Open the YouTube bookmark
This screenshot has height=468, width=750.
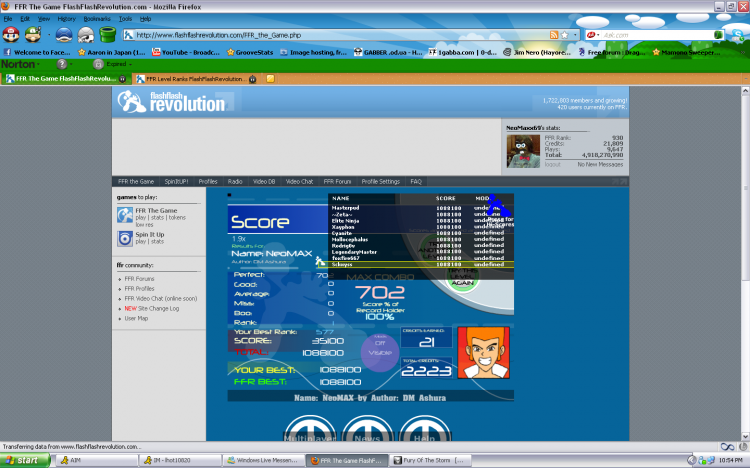coord(186,52)
